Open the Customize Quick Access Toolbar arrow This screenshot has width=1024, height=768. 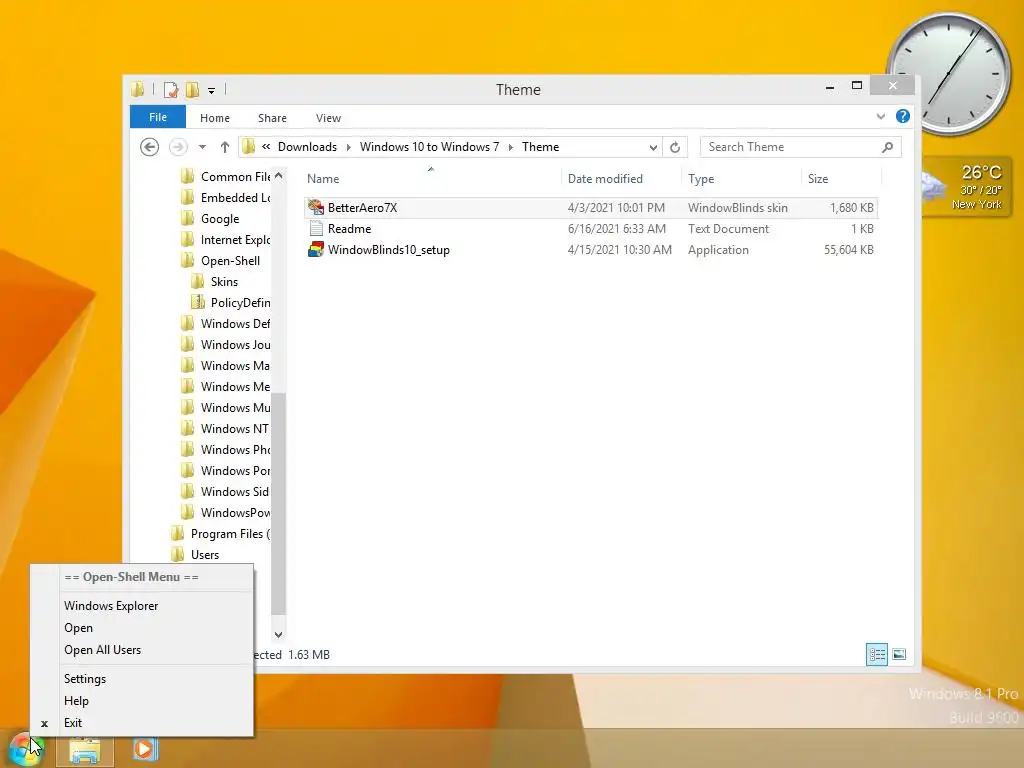(x=211, y=91)
